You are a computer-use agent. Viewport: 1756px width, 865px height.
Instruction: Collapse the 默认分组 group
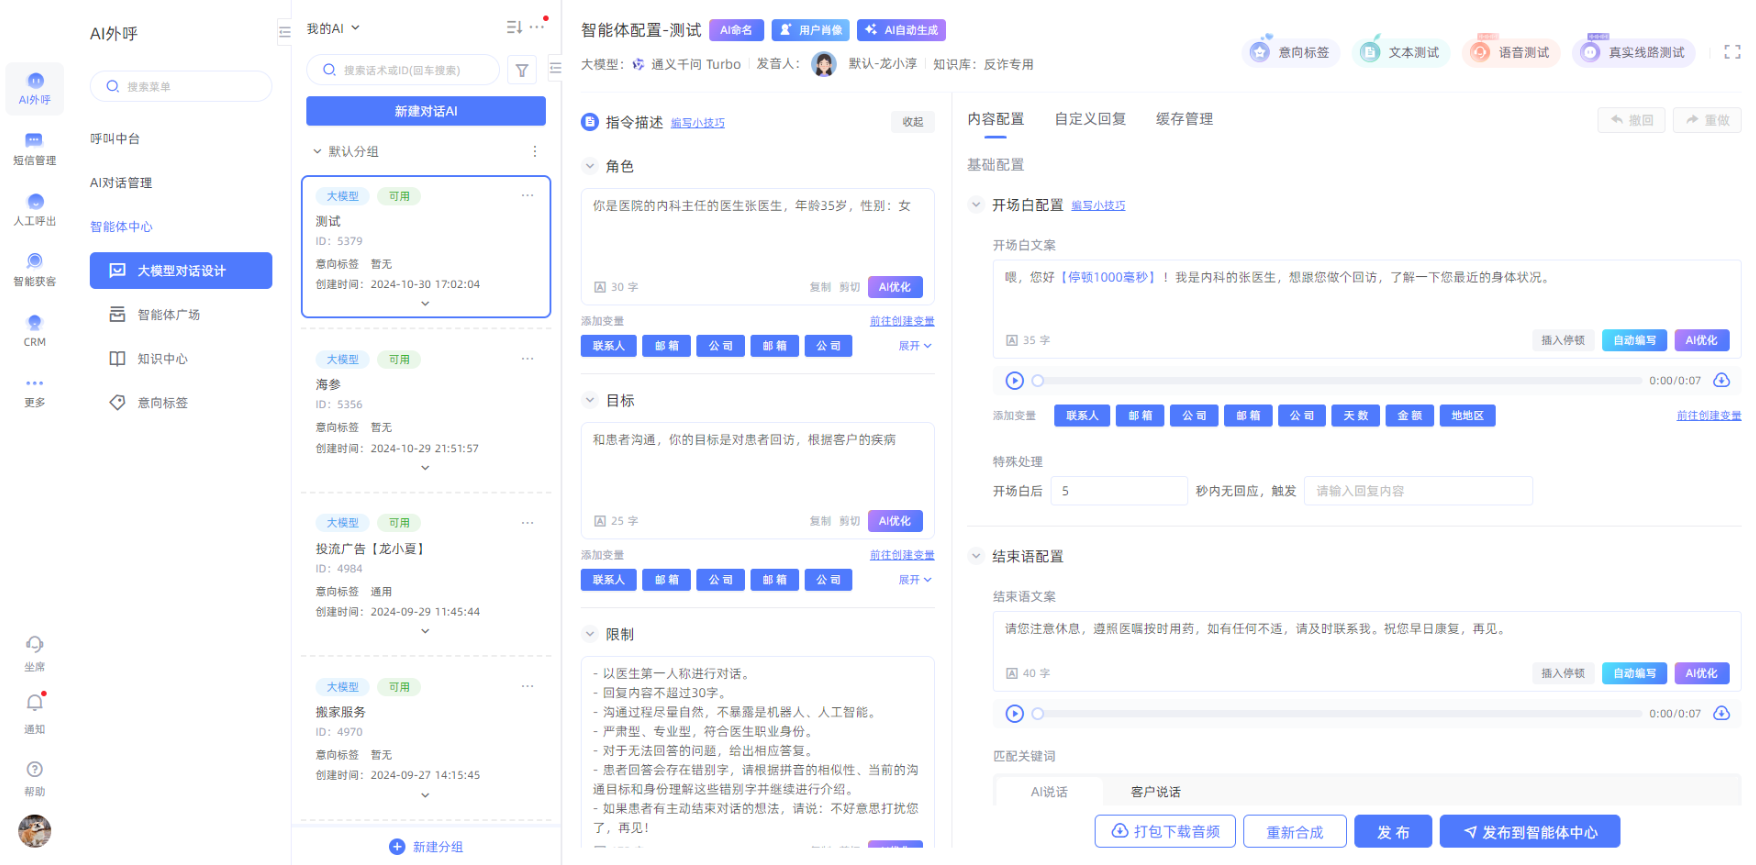pyautogui.click(x=317, y=152)
